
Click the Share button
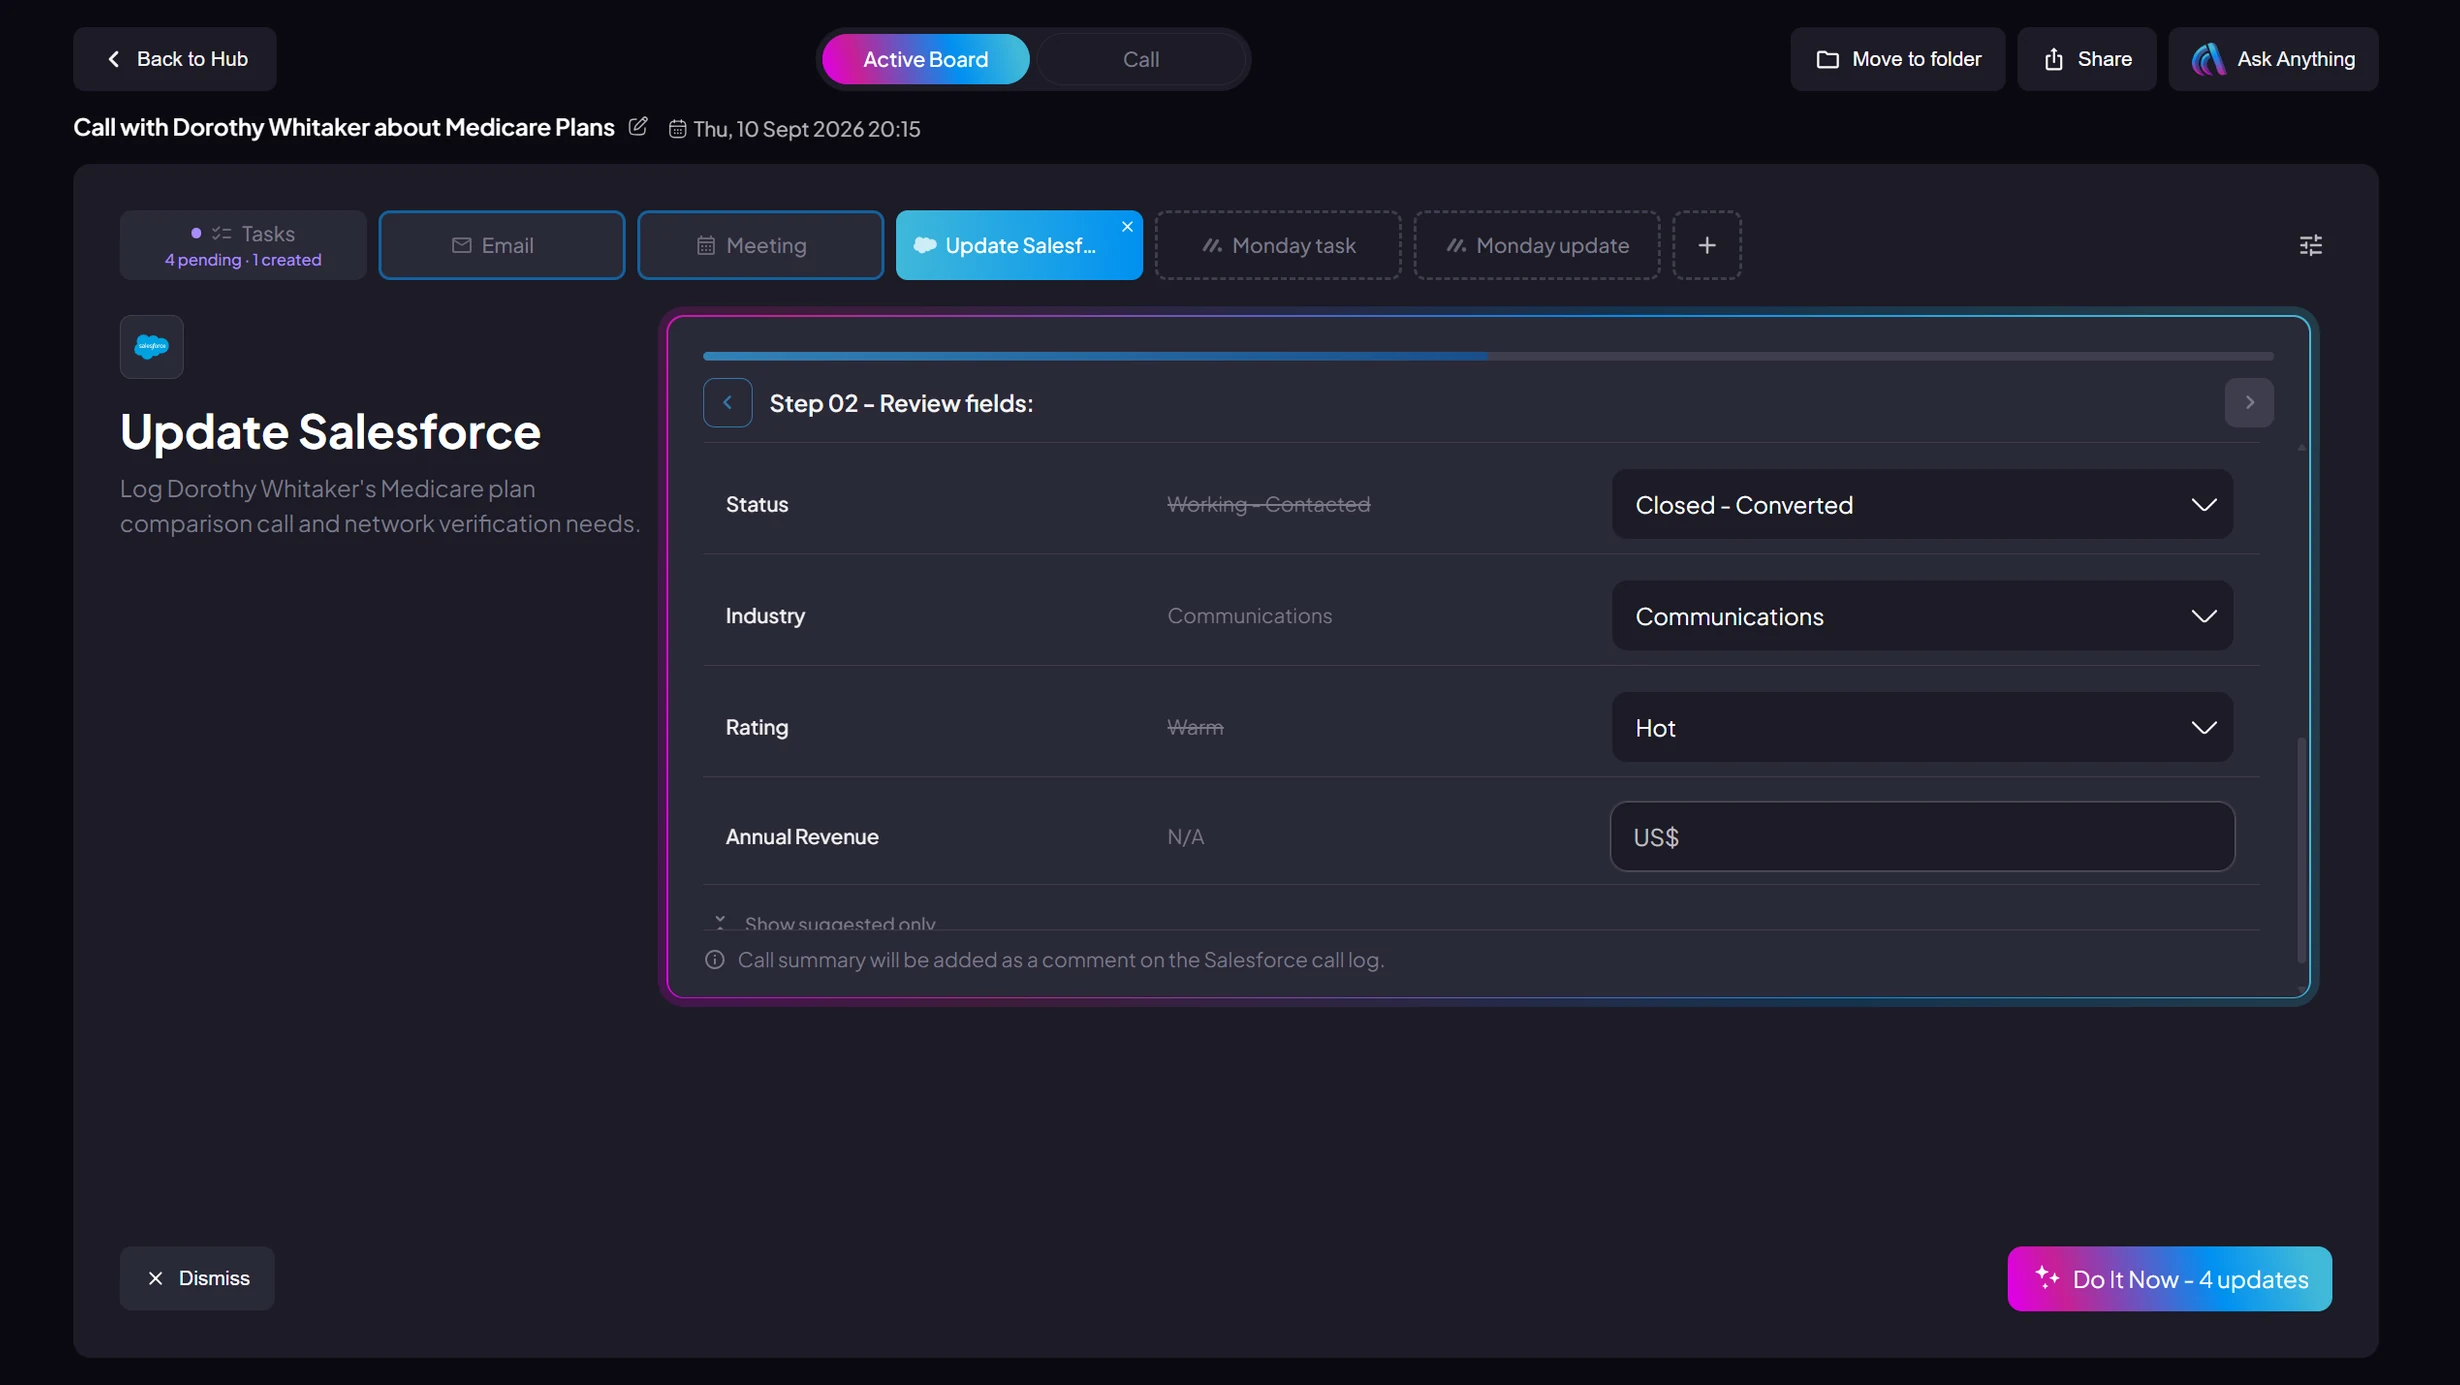pos(2086,59)
